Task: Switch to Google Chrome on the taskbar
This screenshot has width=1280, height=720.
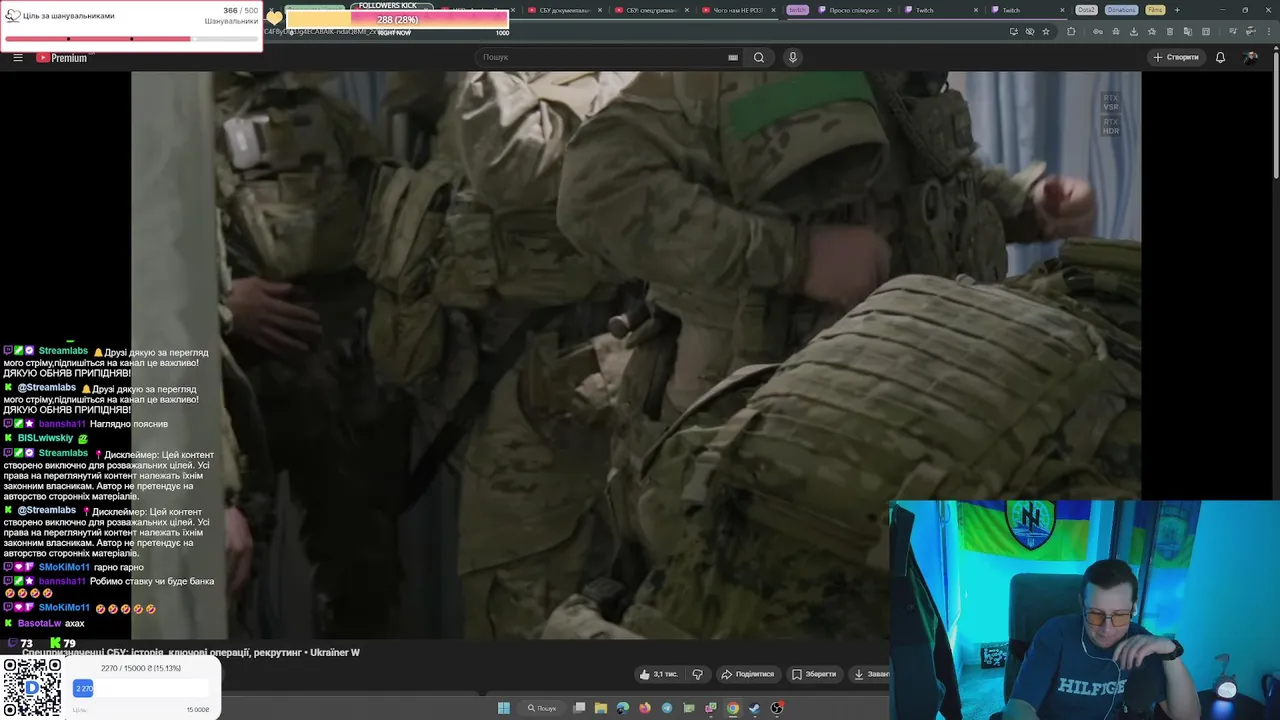Action: tap(733, 708)
